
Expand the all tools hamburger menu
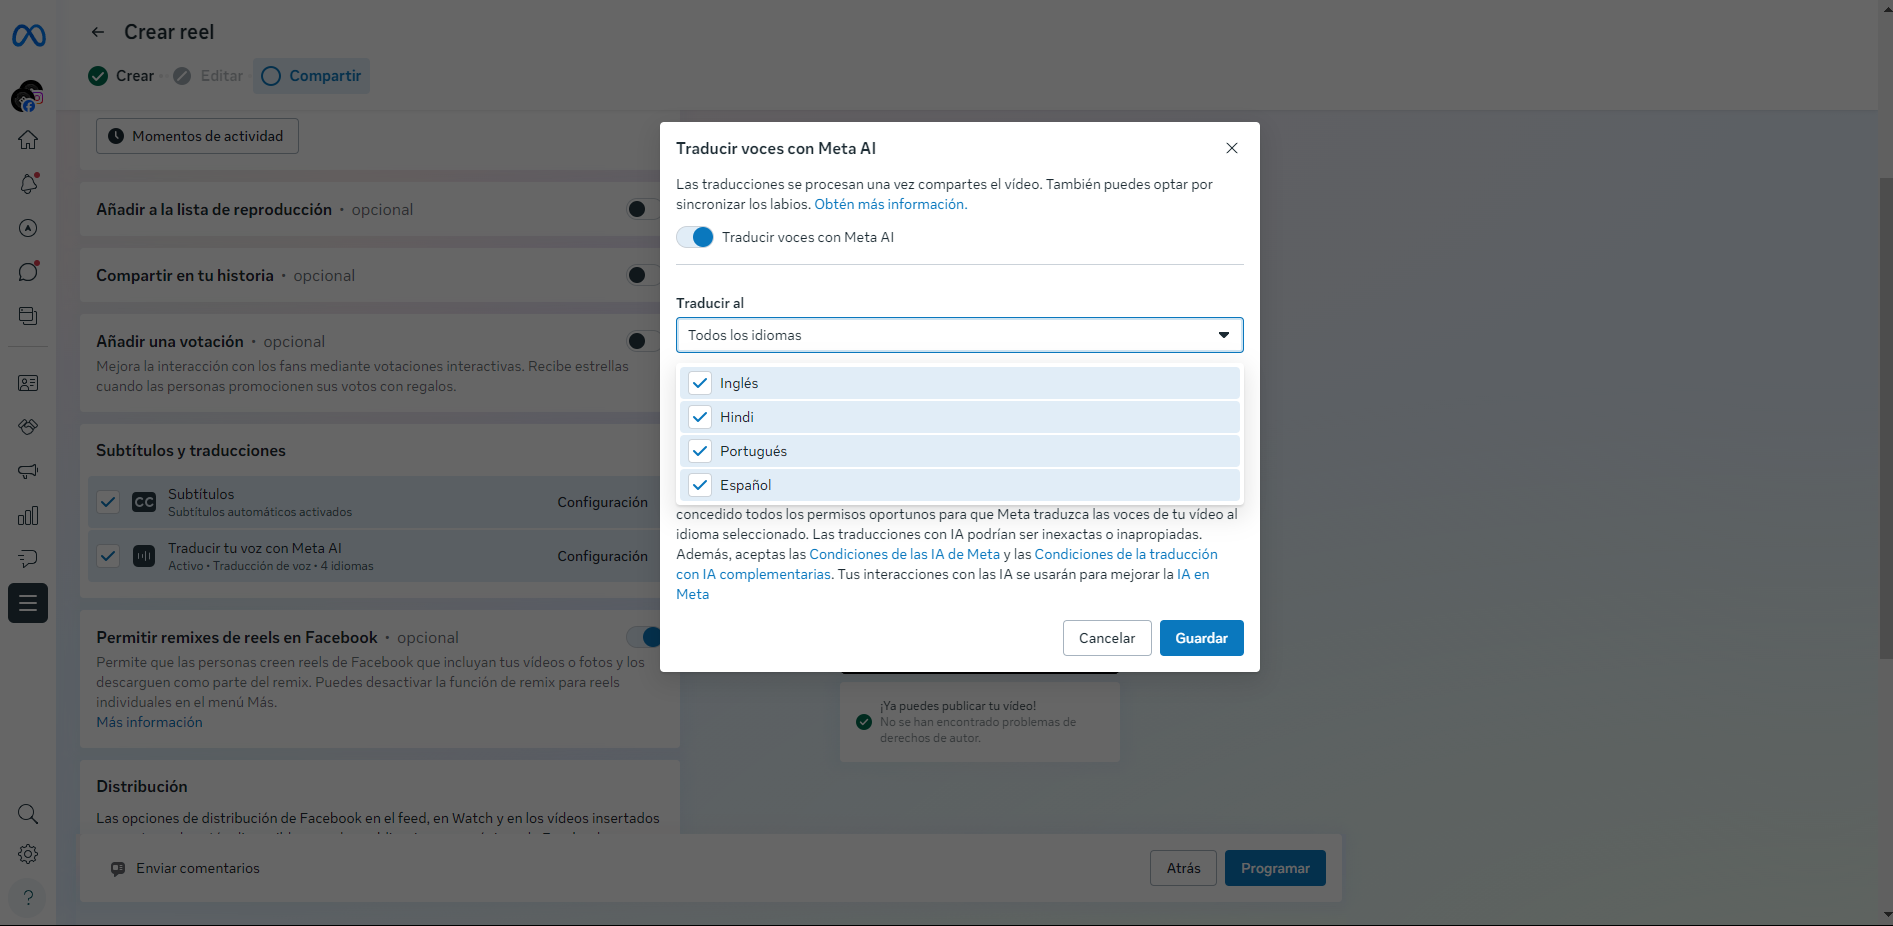(x=28, y=603)
